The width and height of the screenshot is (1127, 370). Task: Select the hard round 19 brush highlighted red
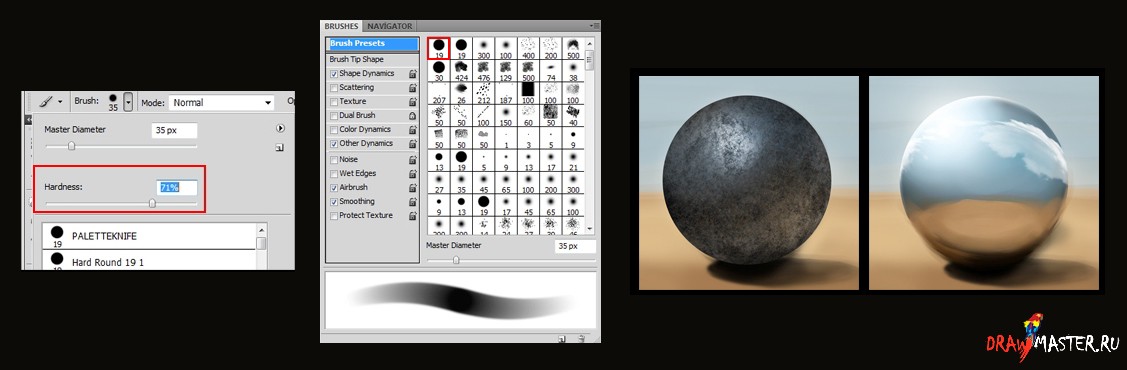[438, 48]
